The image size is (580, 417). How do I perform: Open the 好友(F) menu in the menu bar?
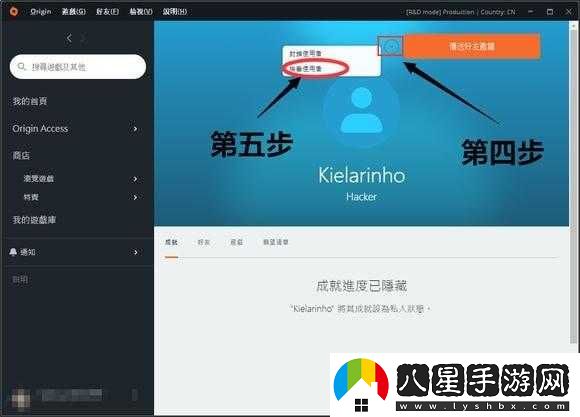point(107,12)
